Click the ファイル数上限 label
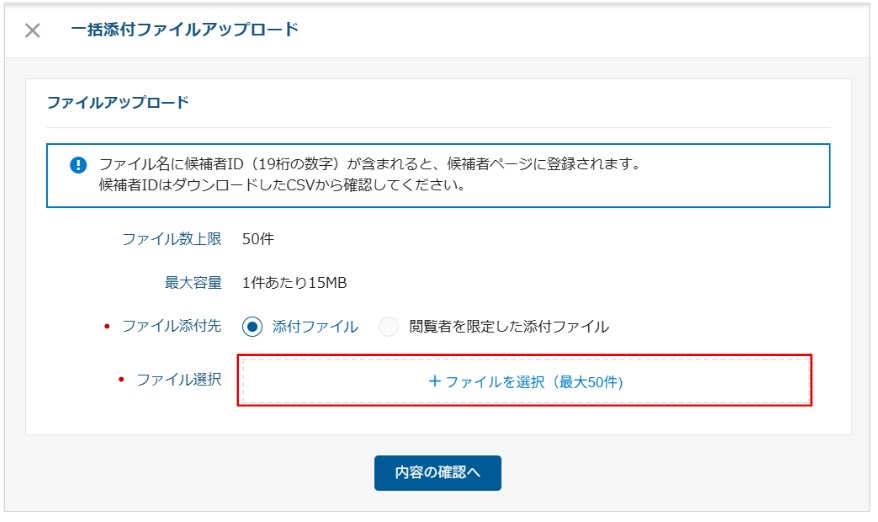 coord(171,240)
